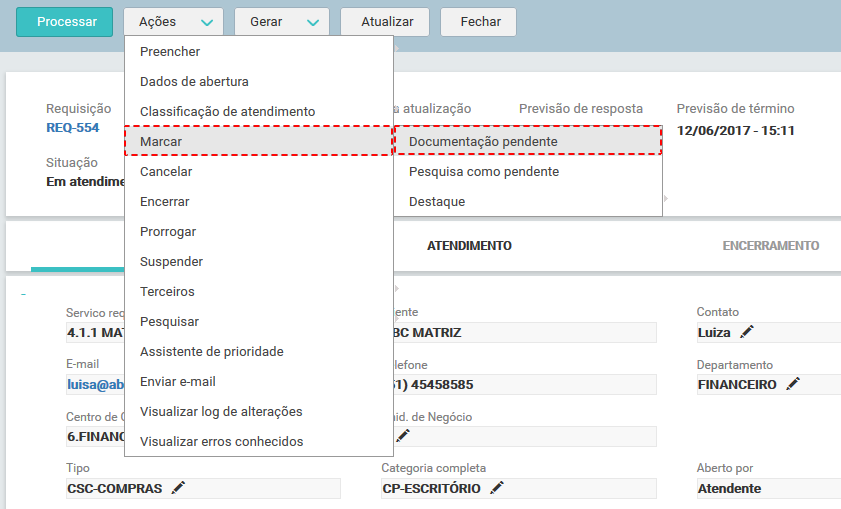Image resolution: width=841 pixels, height=509 pixels.
Task: Select Classificação de atendimento menu item
Action: 259,112
